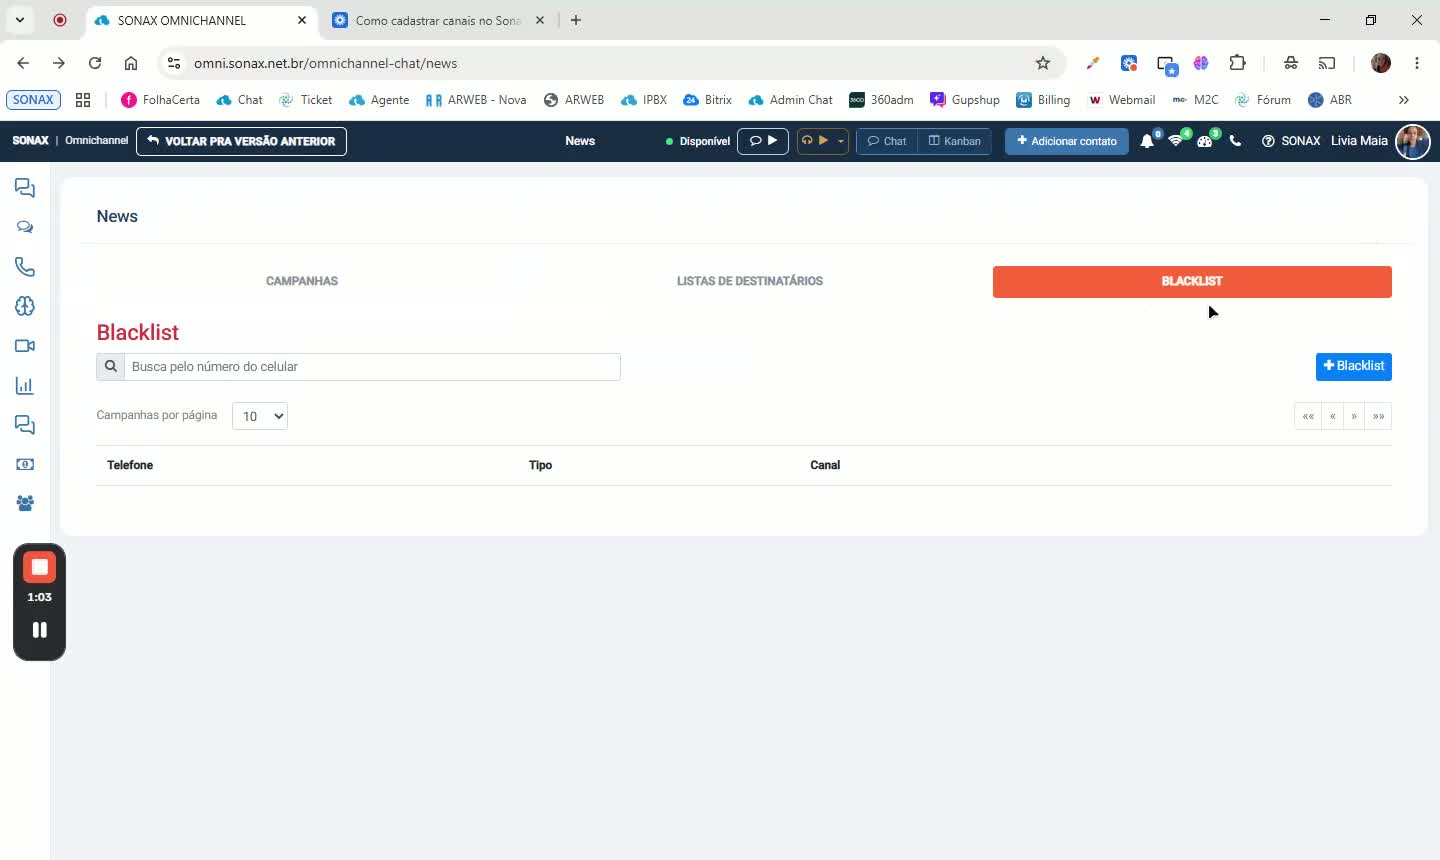1440x860 pixels.
Task: Switch to Chat view in header
Action: pyautogui.click(x=887, y=141)
